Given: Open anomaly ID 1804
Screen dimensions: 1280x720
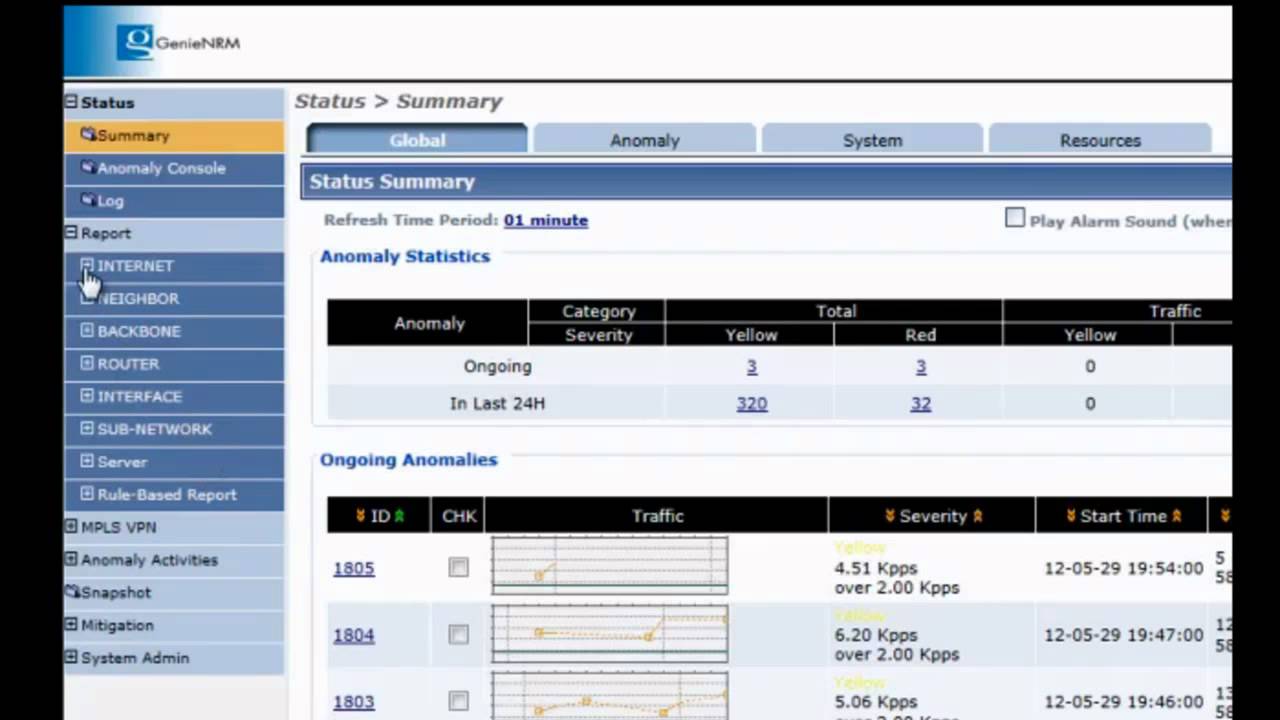Looking at the screenshot, I should point(354,635).
